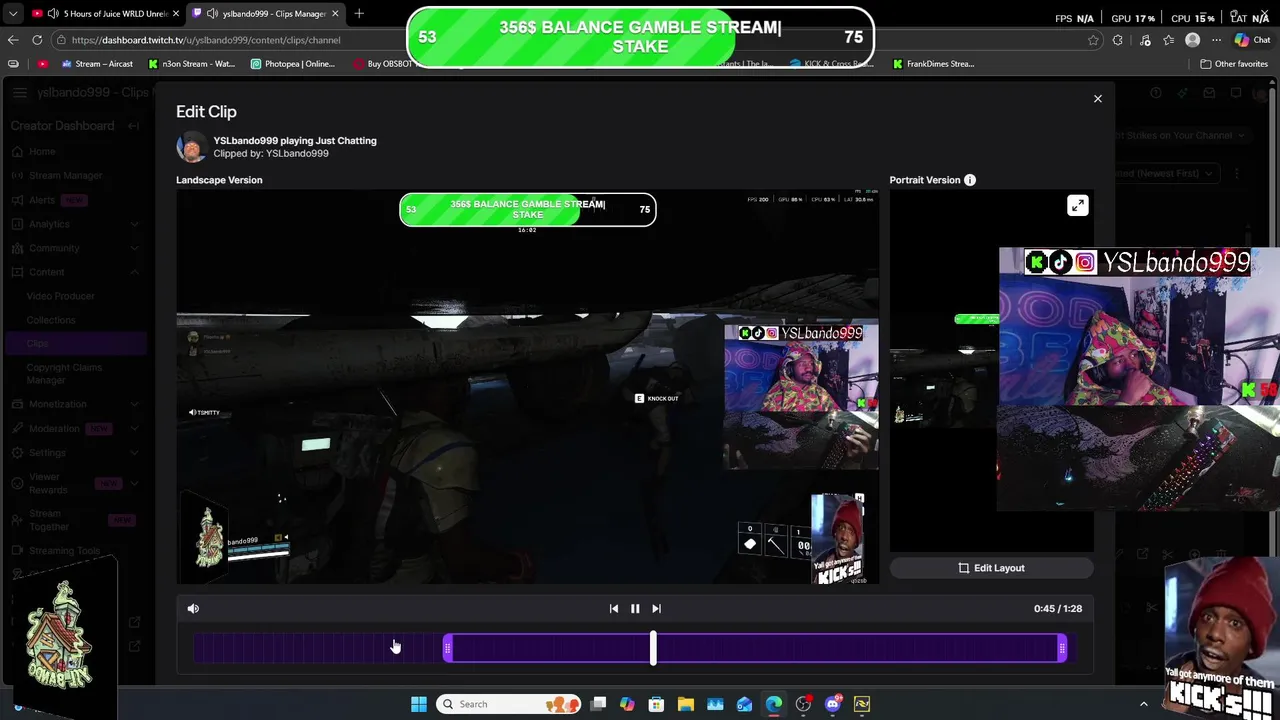Go back in the browser

coord(13,40)
